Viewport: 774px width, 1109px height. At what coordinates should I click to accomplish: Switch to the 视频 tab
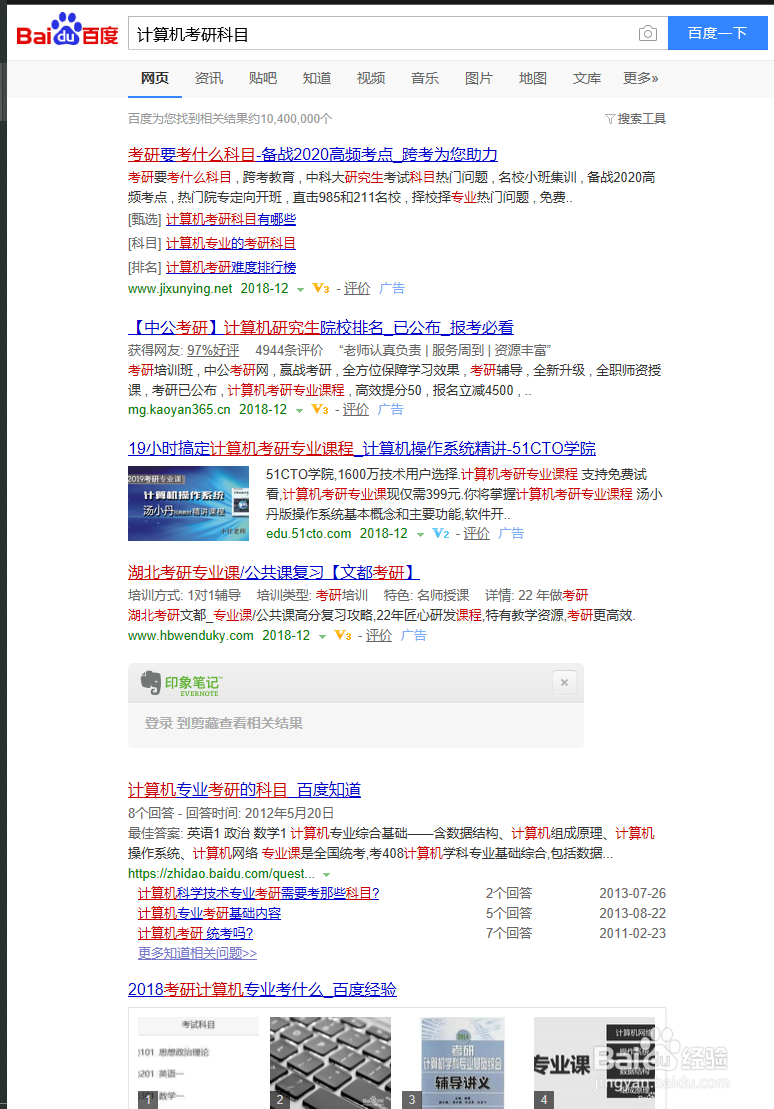pos(371,78)
